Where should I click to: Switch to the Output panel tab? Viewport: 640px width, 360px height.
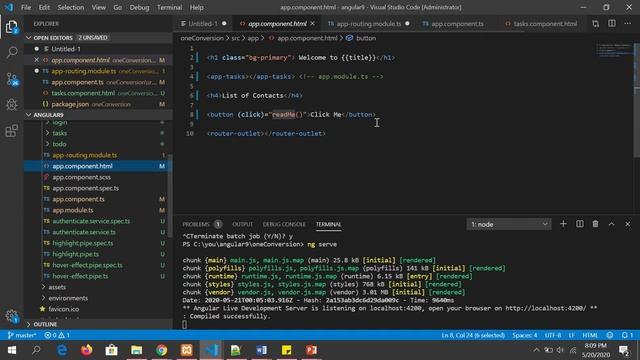pyautogui.click(x=242, y=224)
